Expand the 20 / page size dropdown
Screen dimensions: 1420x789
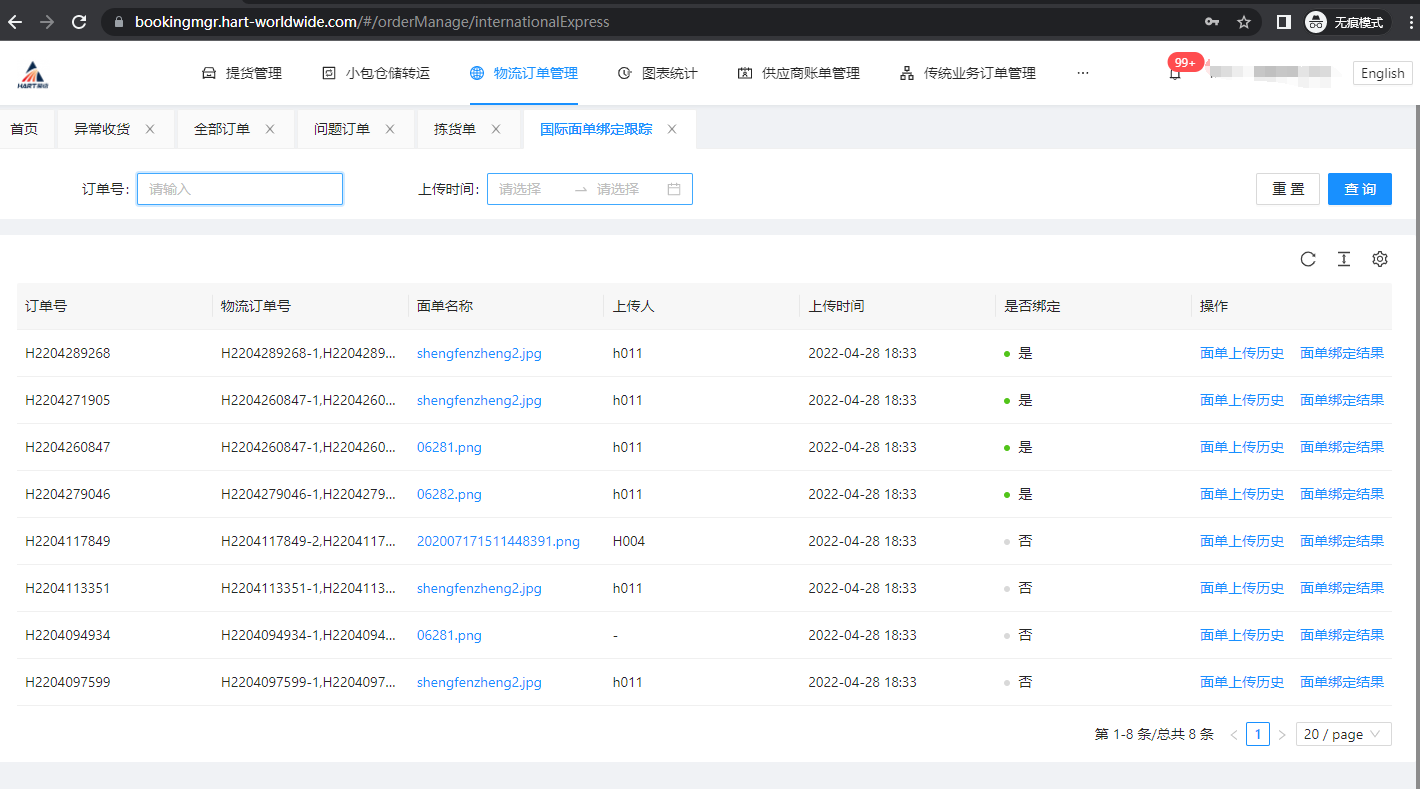point(1343,734)
